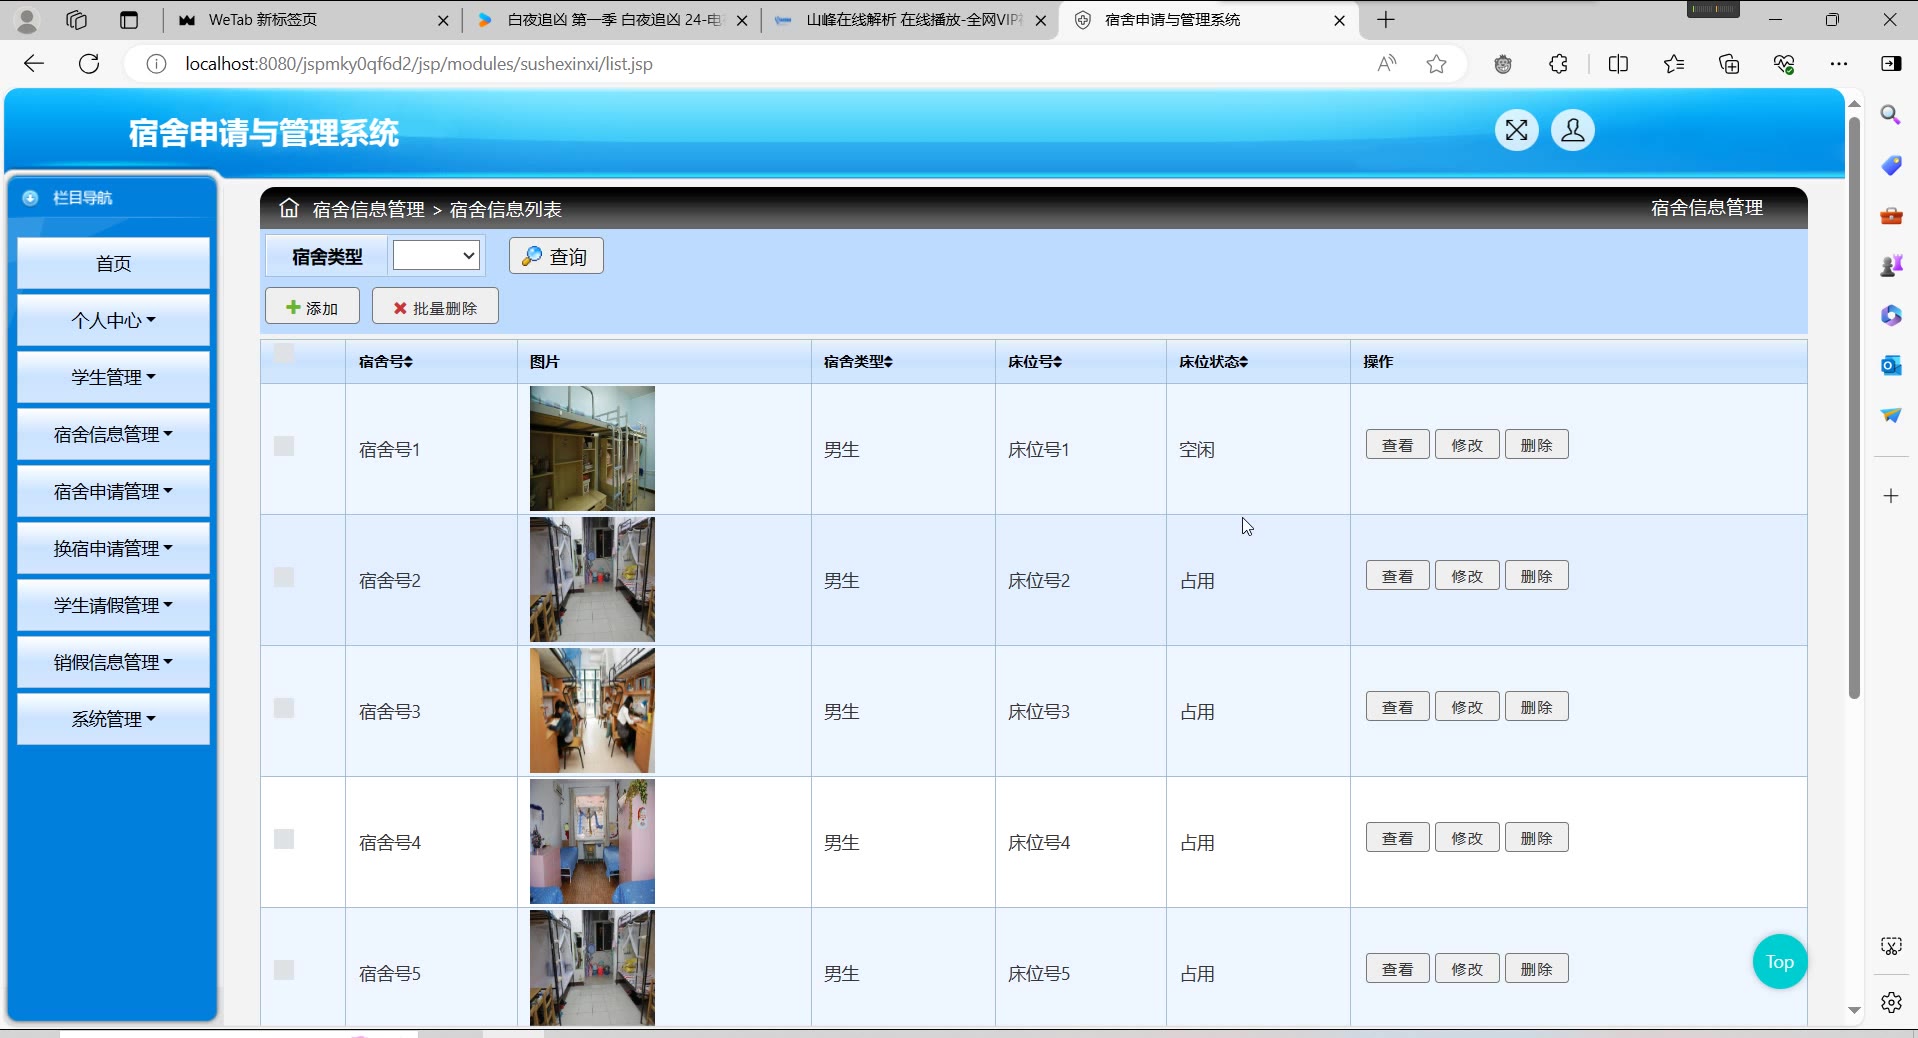Open the browser settings and more menu
The width and height of the screenshot is (1918, 1038).
(1838, 64)
